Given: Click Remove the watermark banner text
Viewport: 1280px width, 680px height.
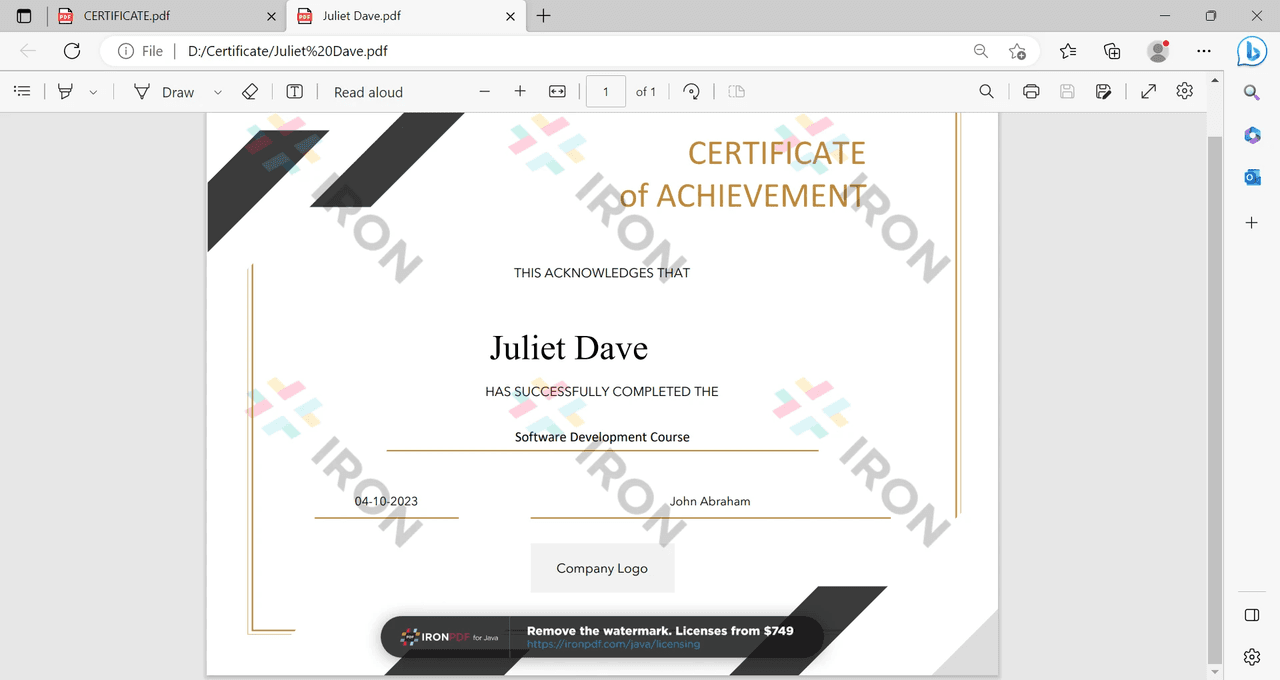Looking at the screenshot, I should tap(660, 631).
